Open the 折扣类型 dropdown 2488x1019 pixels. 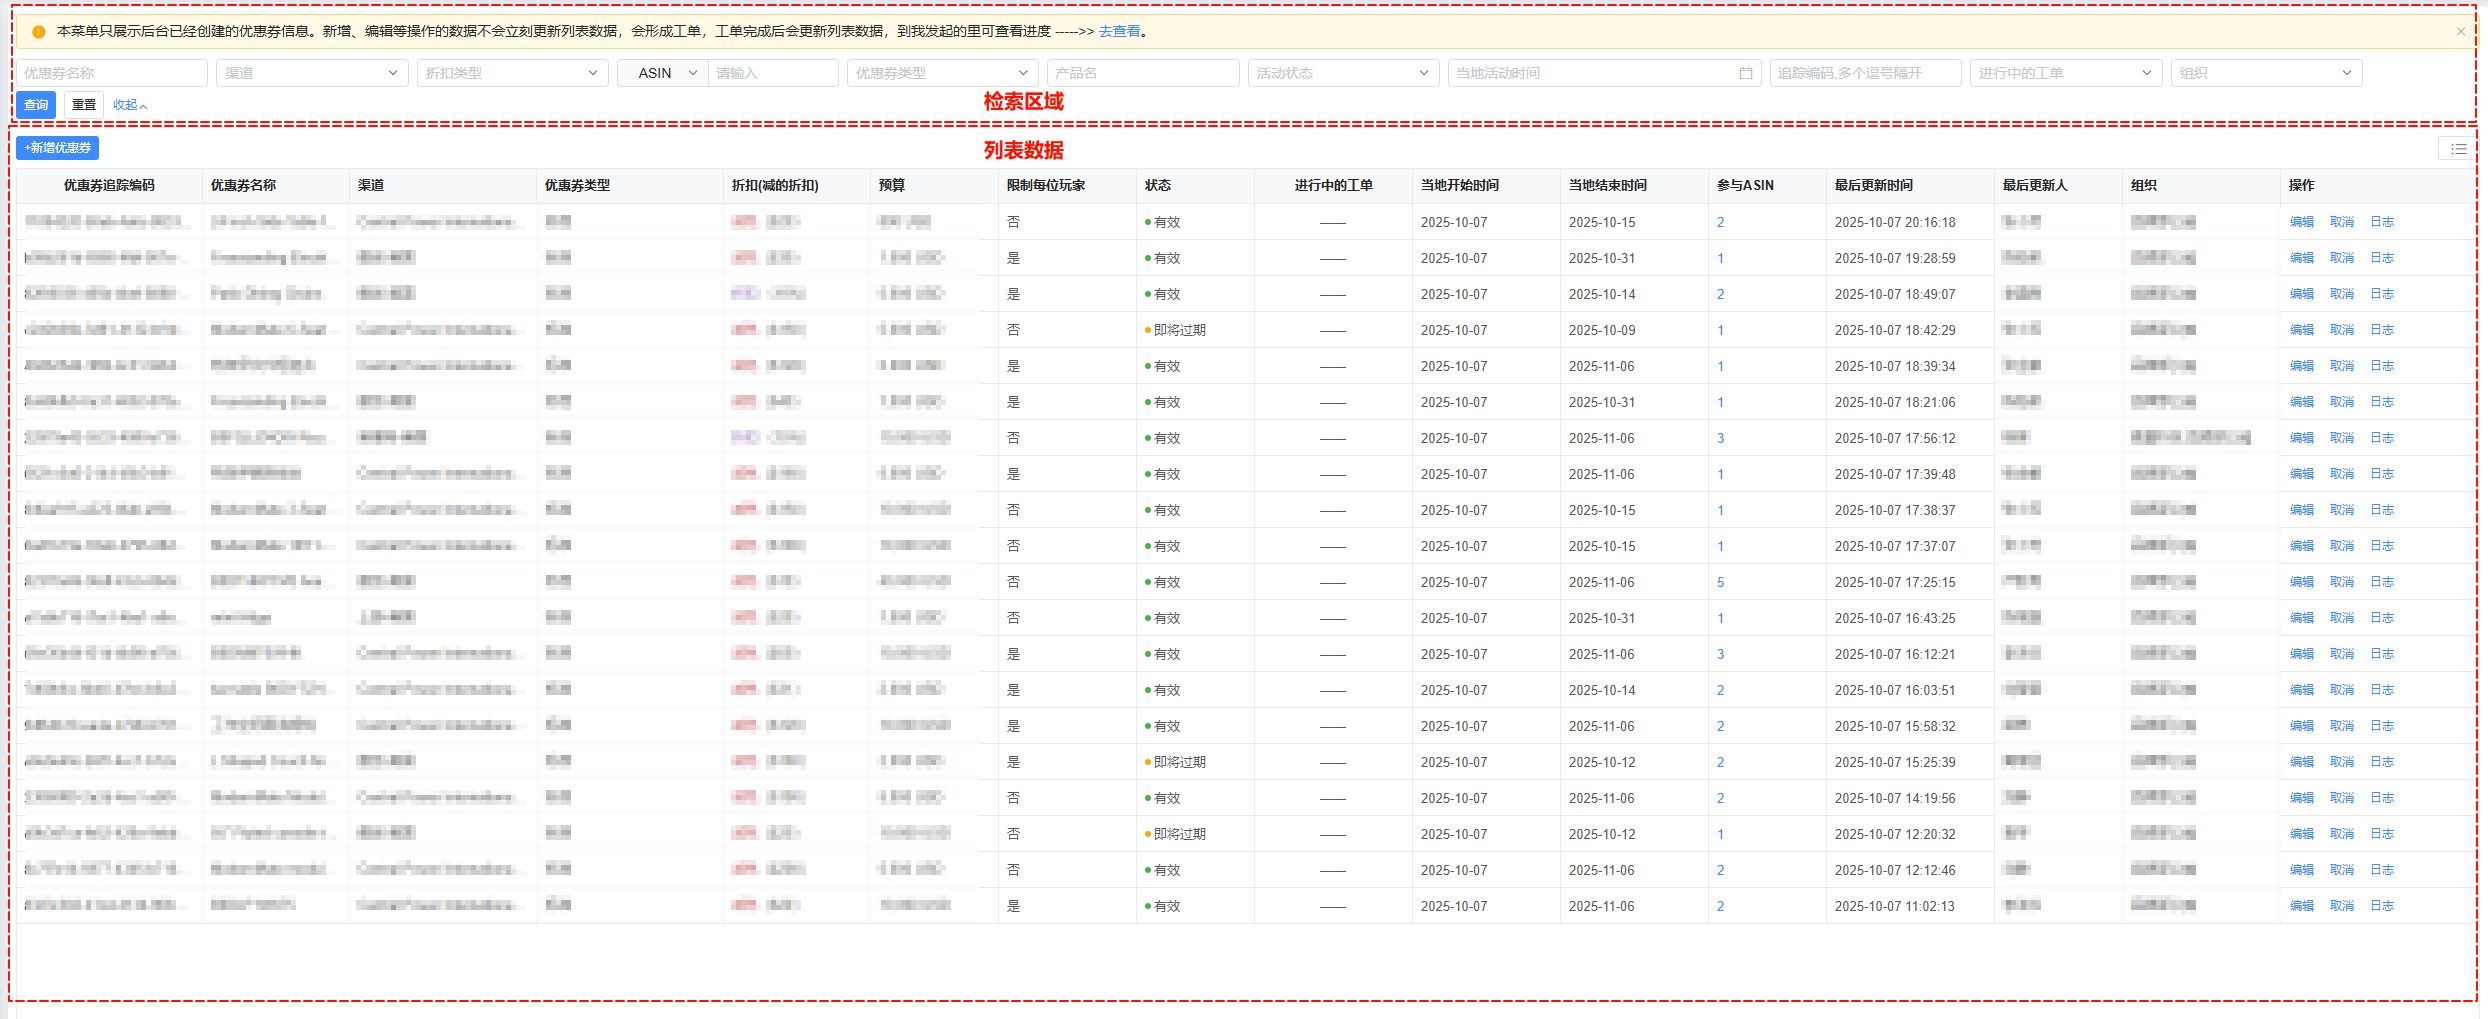(x=512, y=73)
